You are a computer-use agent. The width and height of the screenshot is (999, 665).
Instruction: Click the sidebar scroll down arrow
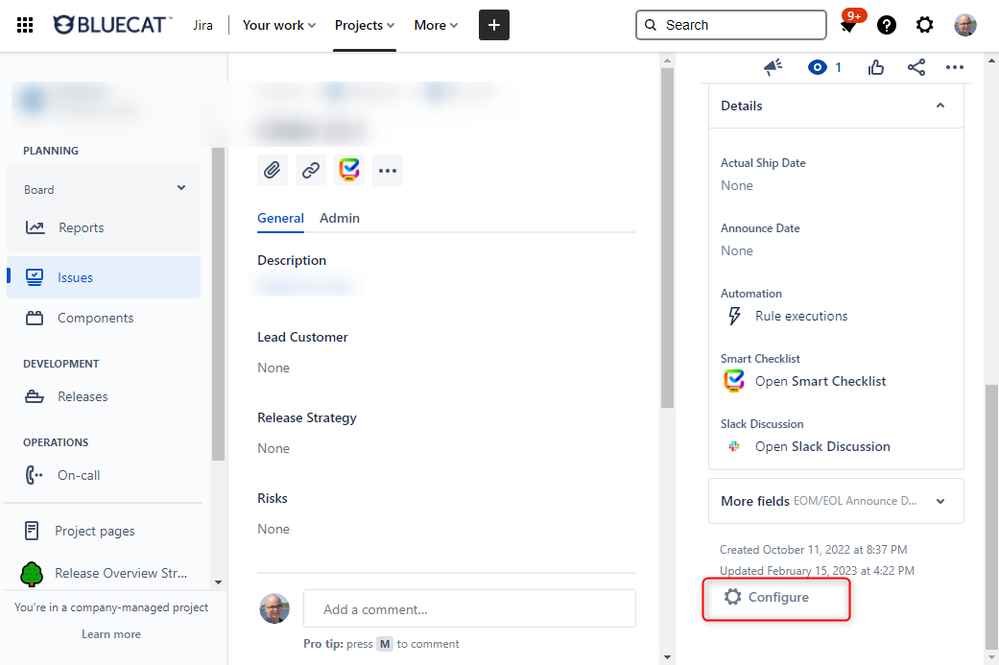point(218,582)
